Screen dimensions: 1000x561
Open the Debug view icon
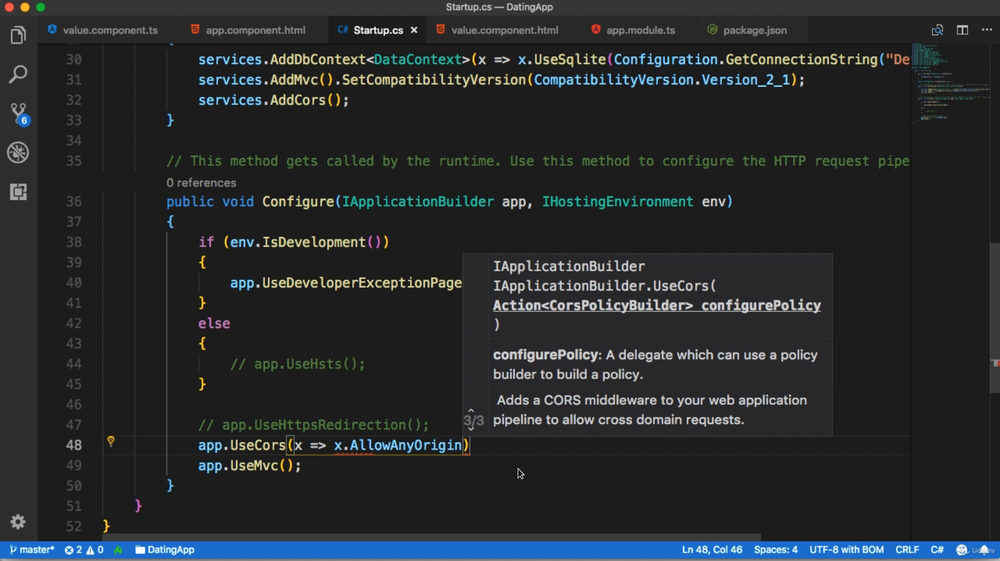pos(18,152)
